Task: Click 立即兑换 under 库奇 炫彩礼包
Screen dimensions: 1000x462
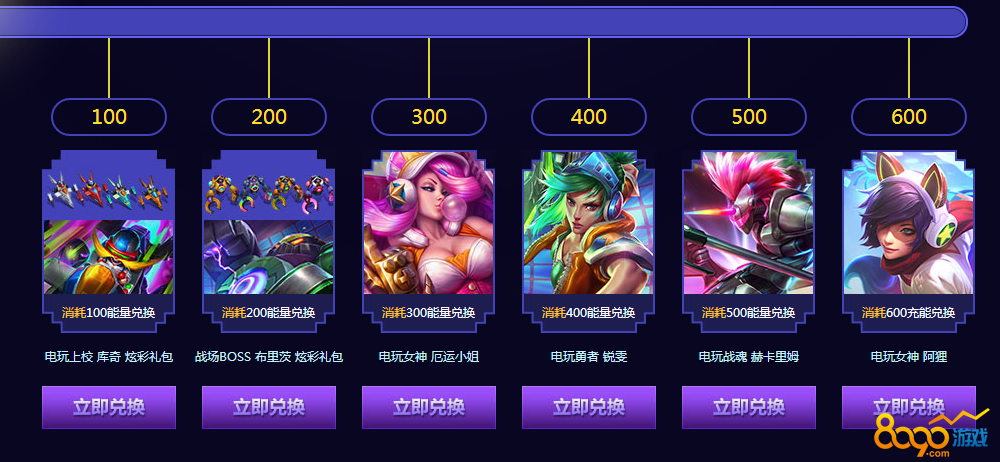Action: point(108,407)
